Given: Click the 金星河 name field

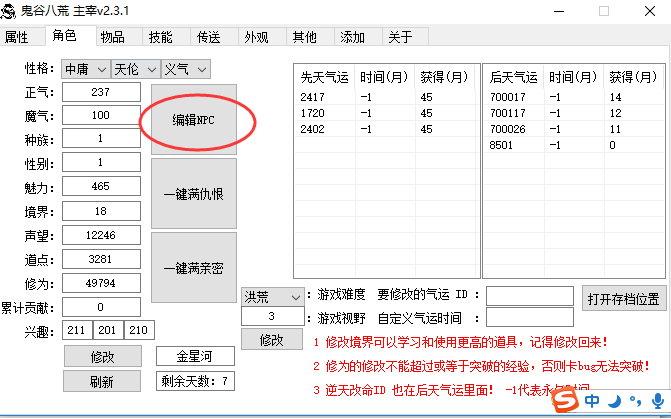Looking at the screenshot, I should click(195, 356).
